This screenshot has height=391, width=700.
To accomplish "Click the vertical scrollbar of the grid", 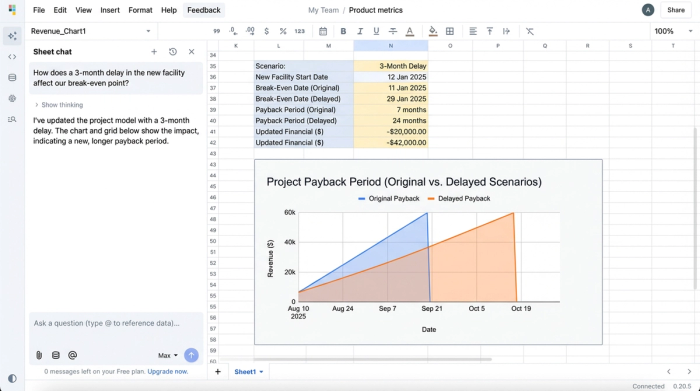I will (x=695, y=208).
